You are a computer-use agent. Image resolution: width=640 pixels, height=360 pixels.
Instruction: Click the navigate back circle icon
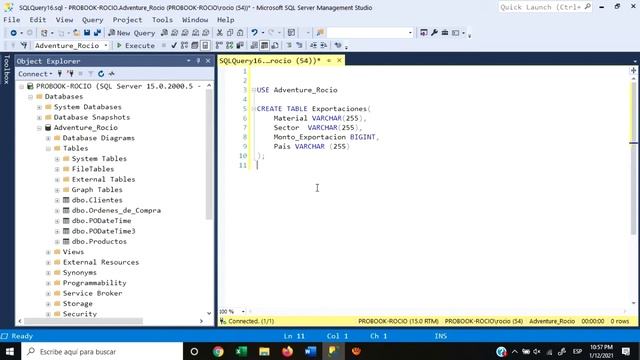pyautogui.click(x=13, y=33)
